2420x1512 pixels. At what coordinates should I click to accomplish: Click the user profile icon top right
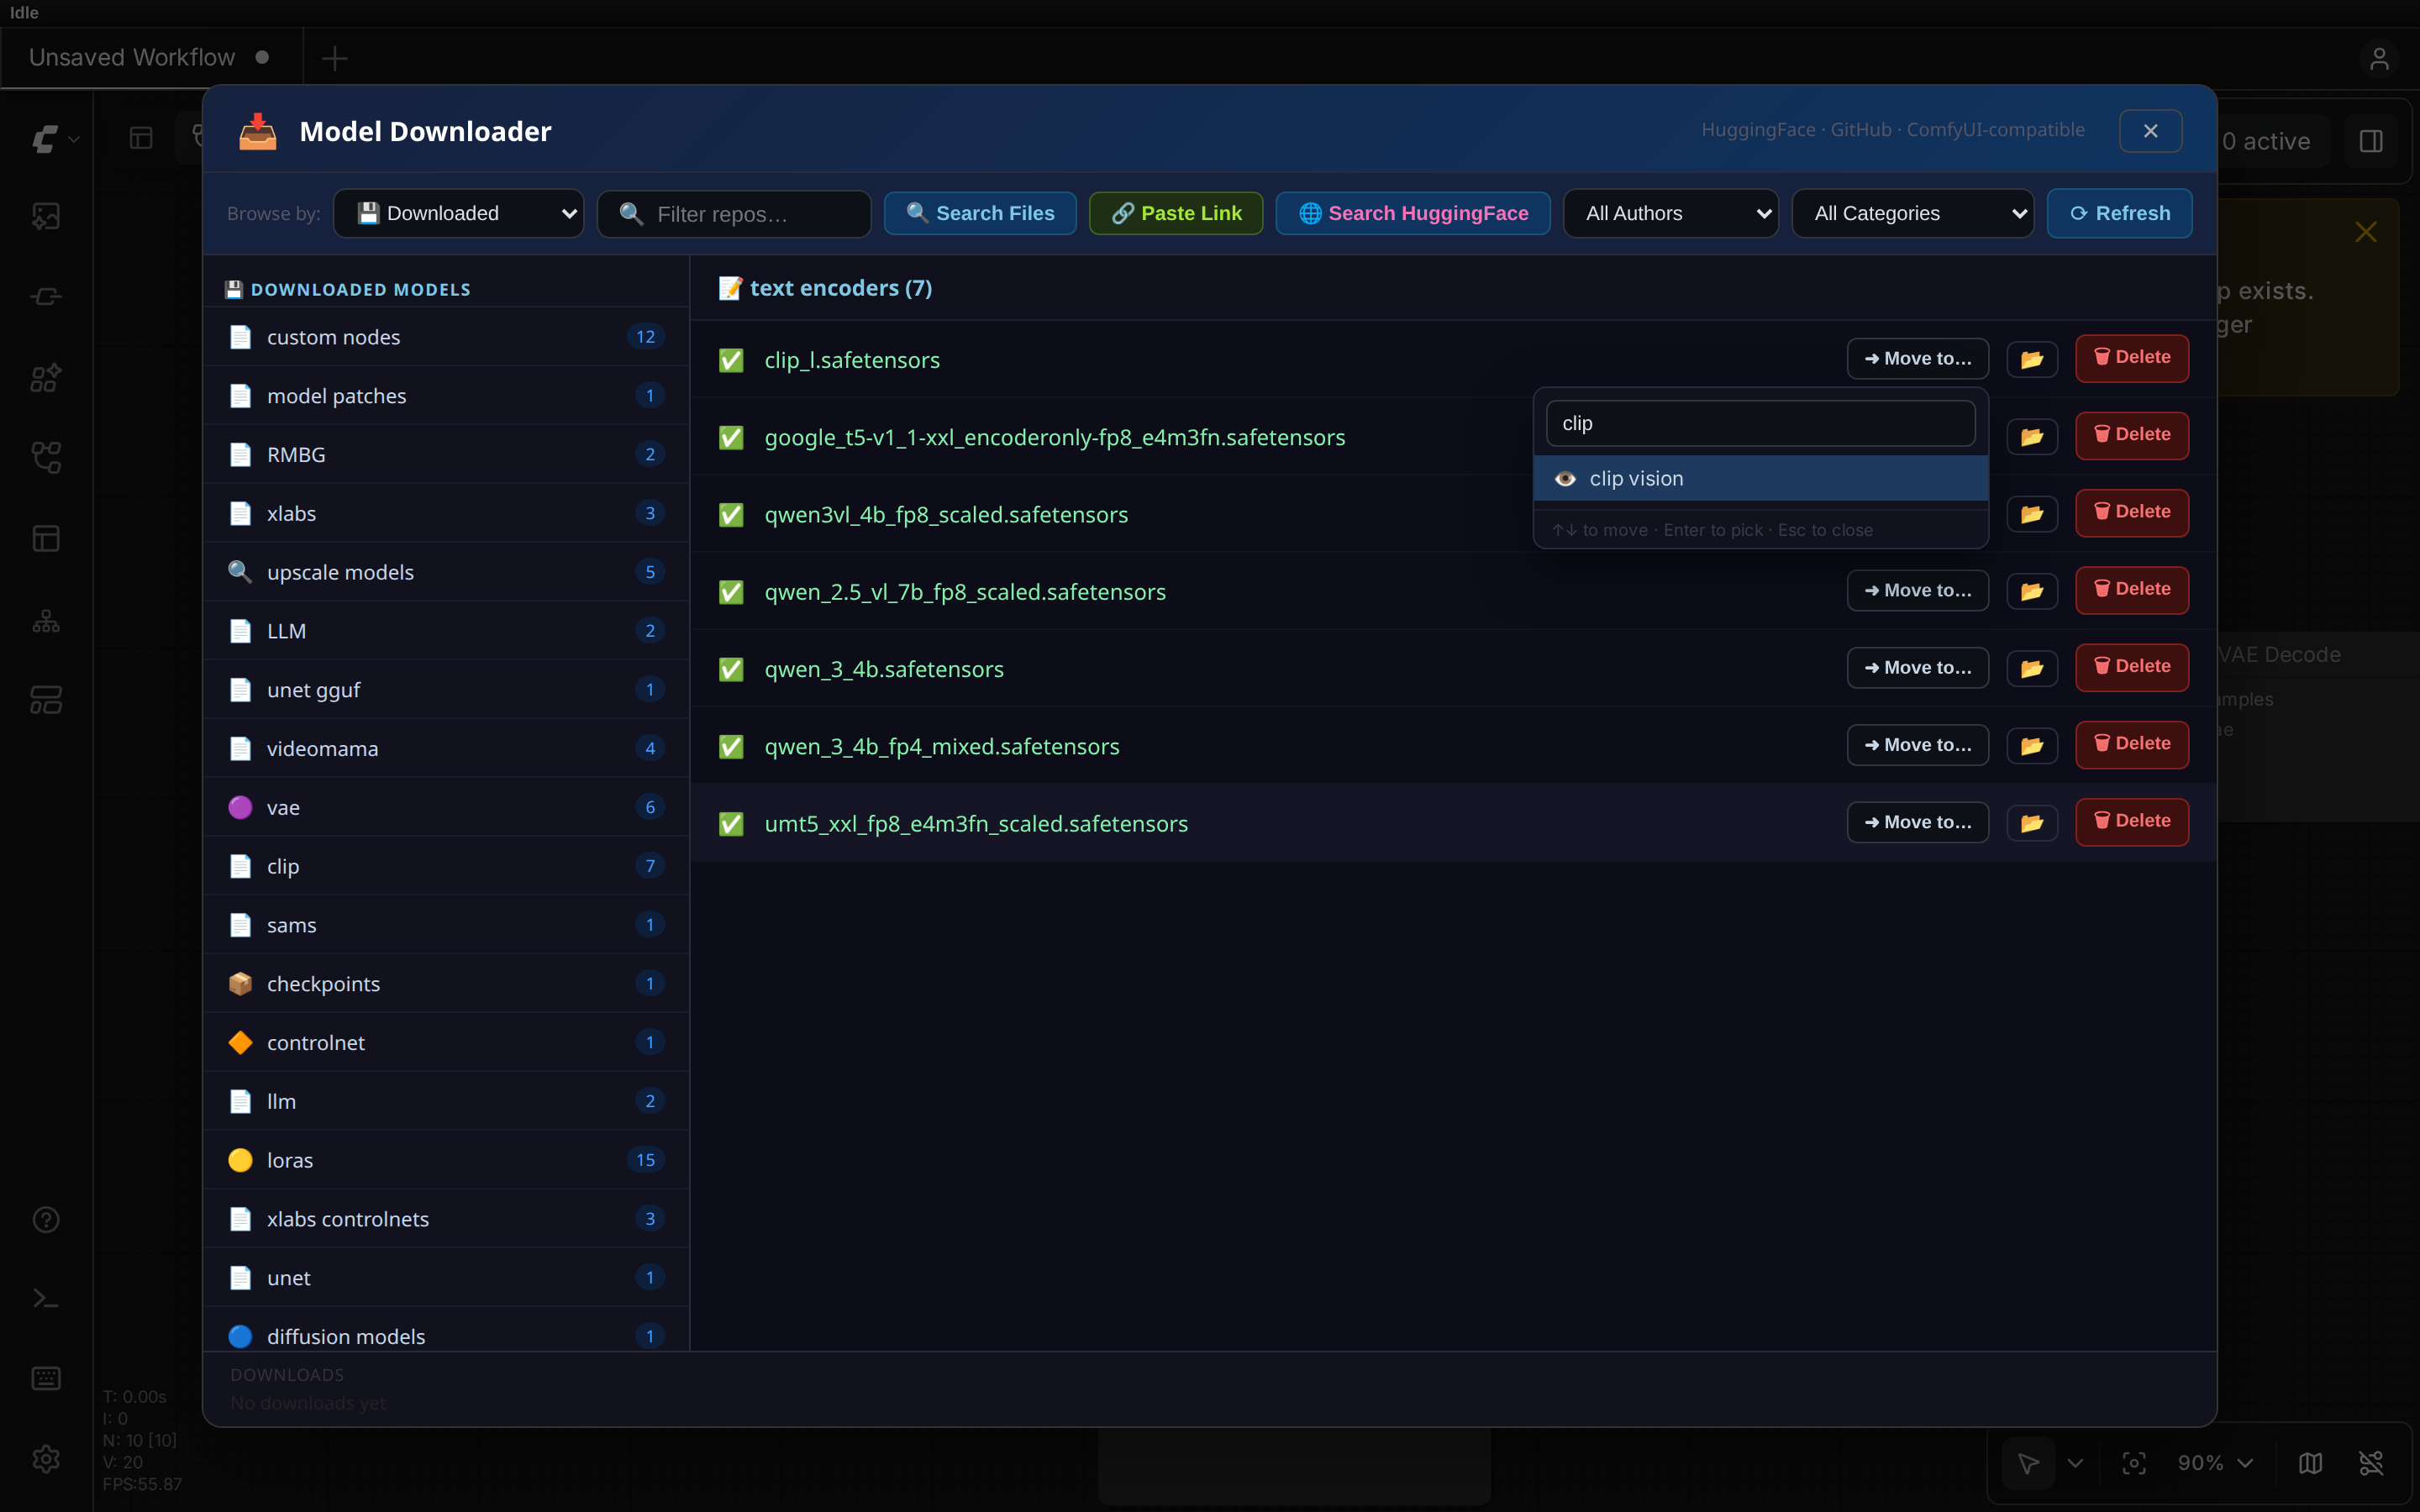(x=2379, y=58)
